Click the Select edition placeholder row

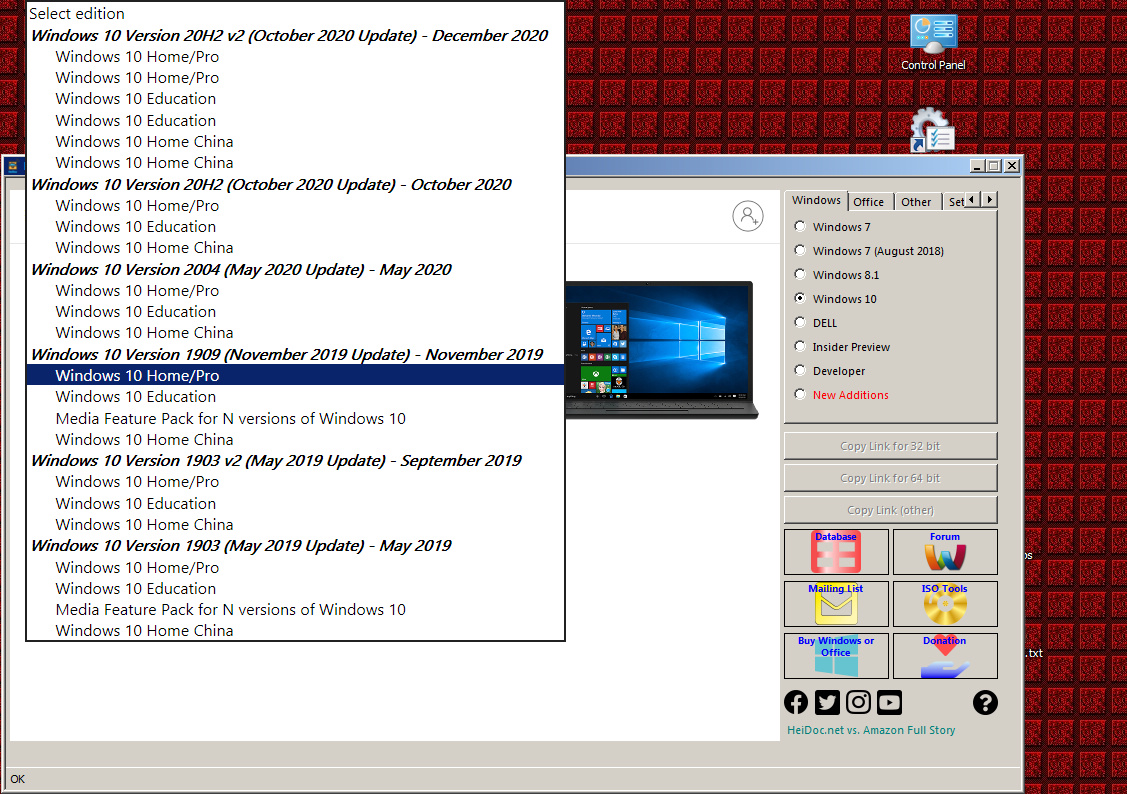point(295,14)
